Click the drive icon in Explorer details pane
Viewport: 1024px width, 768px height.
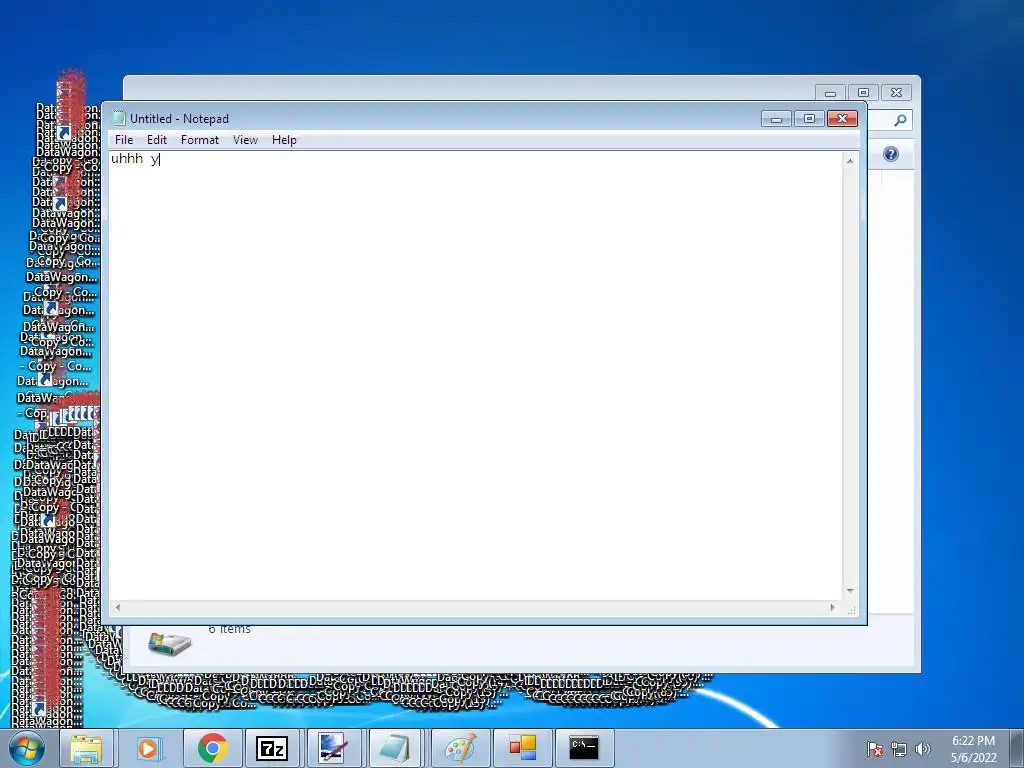tap(170, 643)
